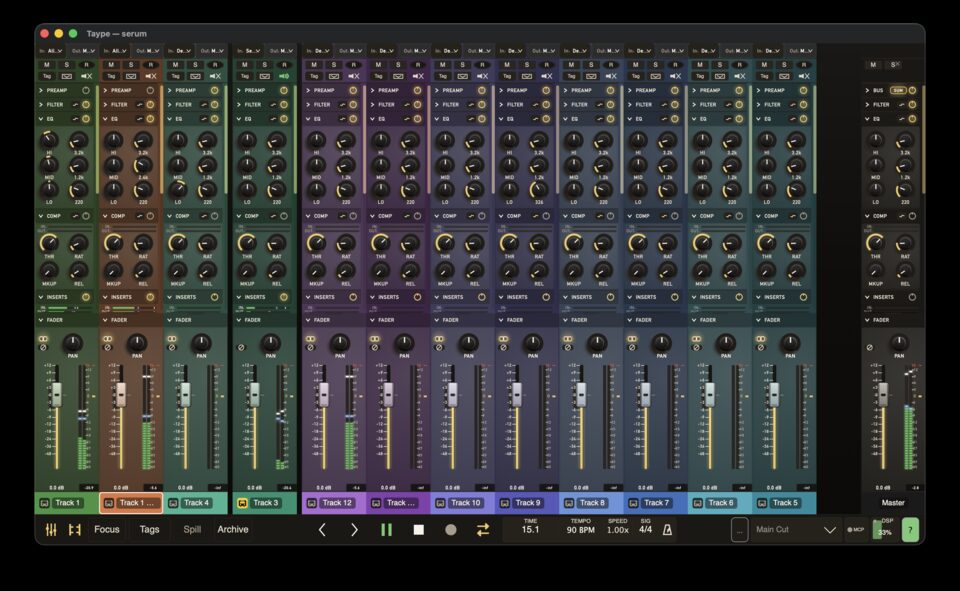The image size is (960, 591).
Task: Open the Archive tab
Action: point(233,529)
